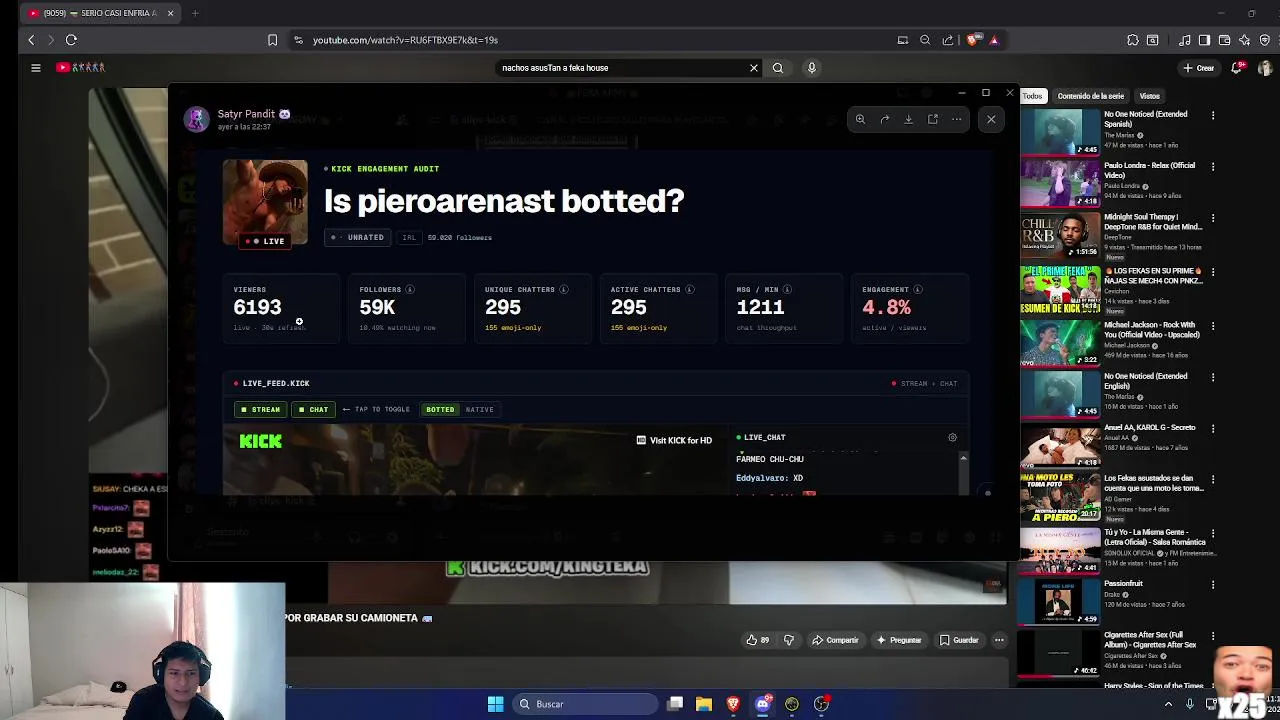Screen dimensions: 1280x720
Task: Open live chat settings gear
Action: click(952, 437)
